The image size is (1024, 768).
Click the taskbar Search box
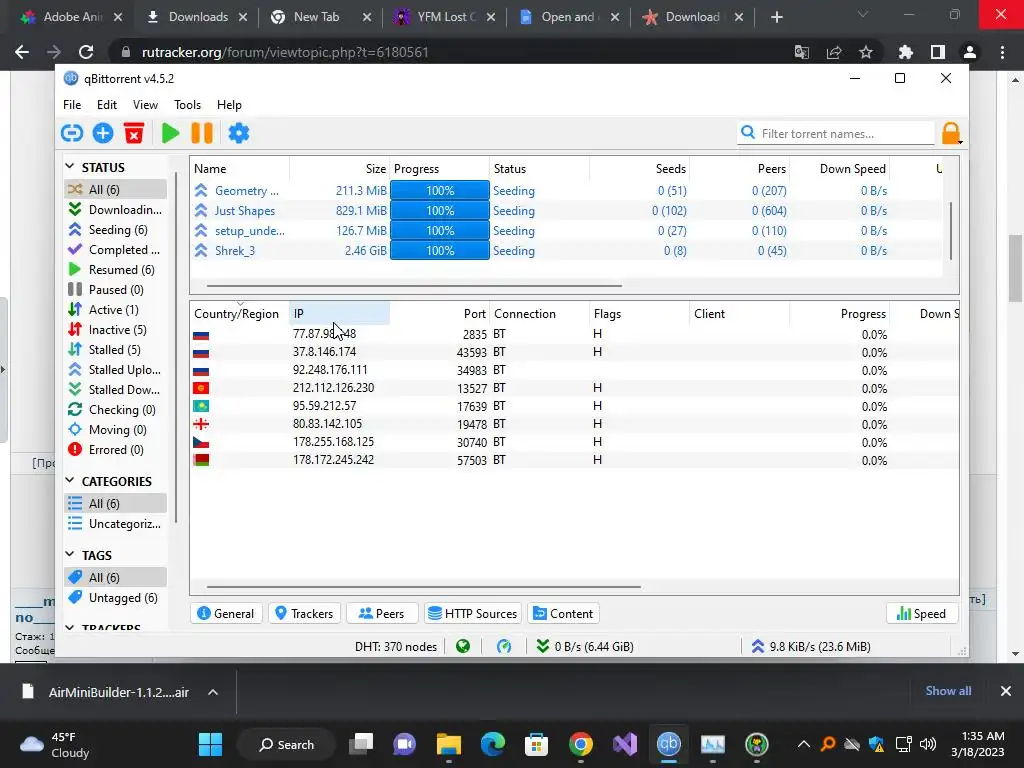pyautogui.click(x=287, y=744)
